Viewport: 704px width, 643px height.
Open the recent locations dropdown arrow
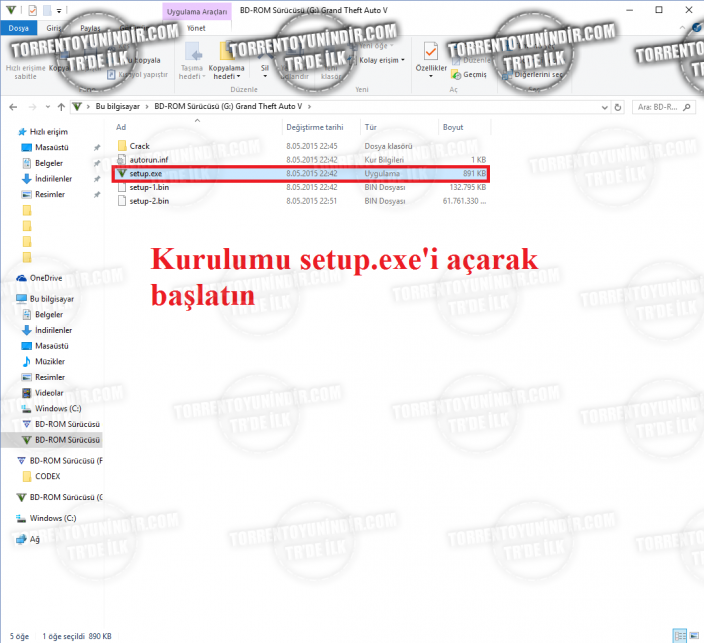(48, 107)
